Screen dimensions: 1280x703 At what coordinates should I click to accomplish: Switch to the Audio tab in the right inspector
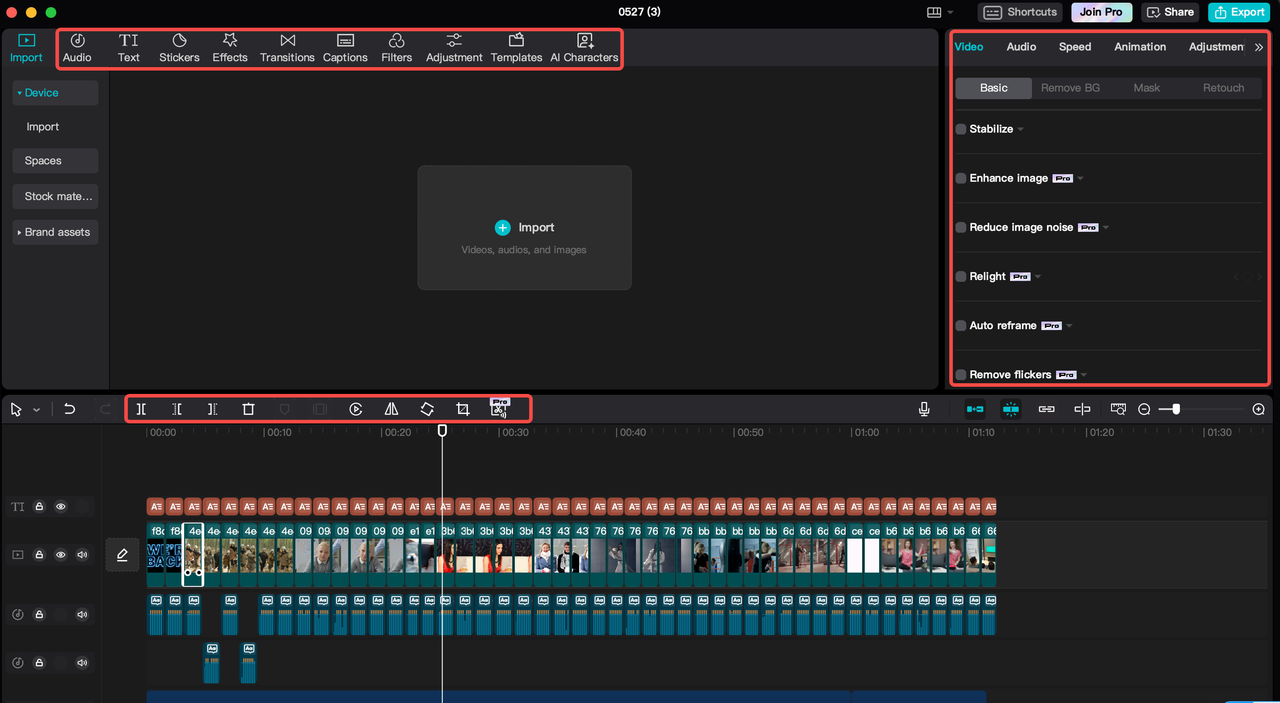(x=1021, y=47)
